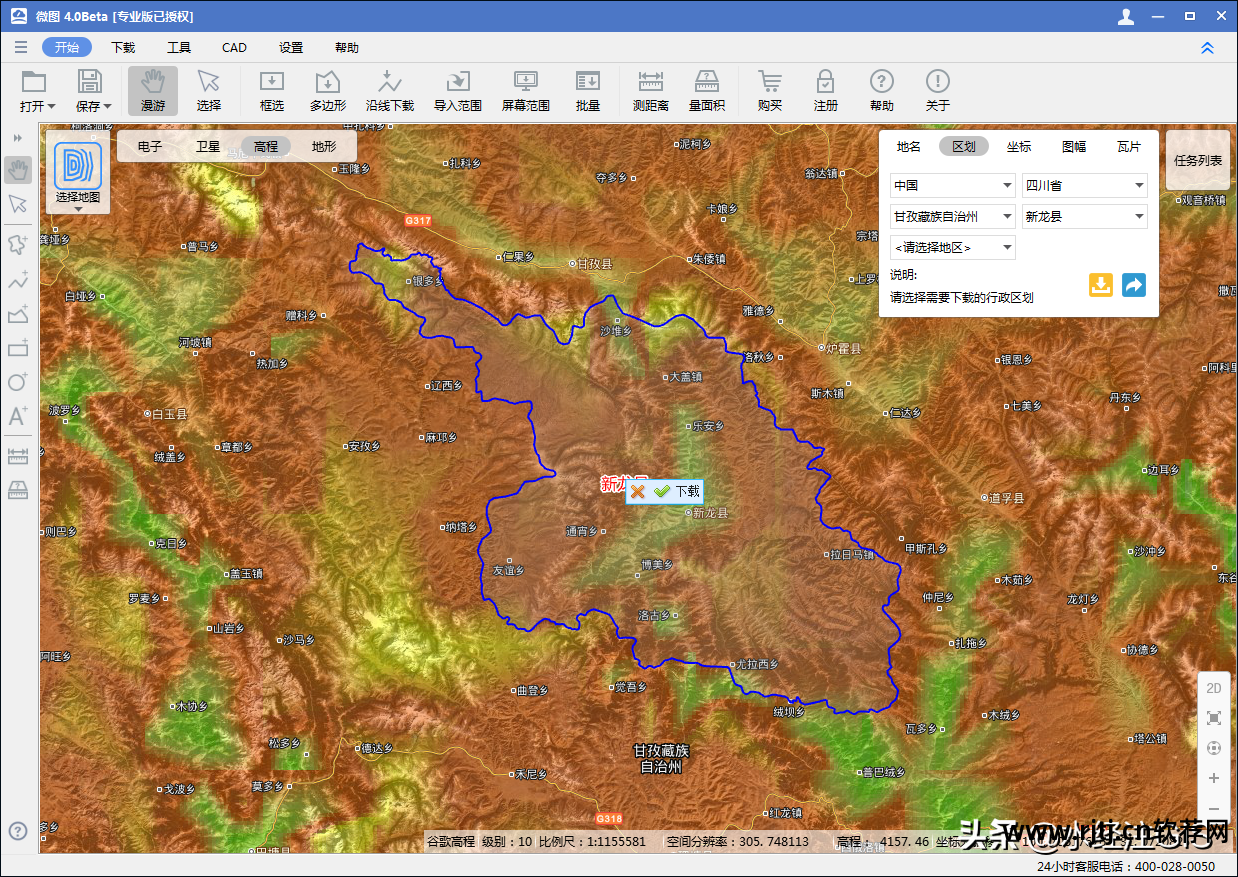The image size is (1238, 877).
Task: Open the 工具 menu
Action: [179, 47]
